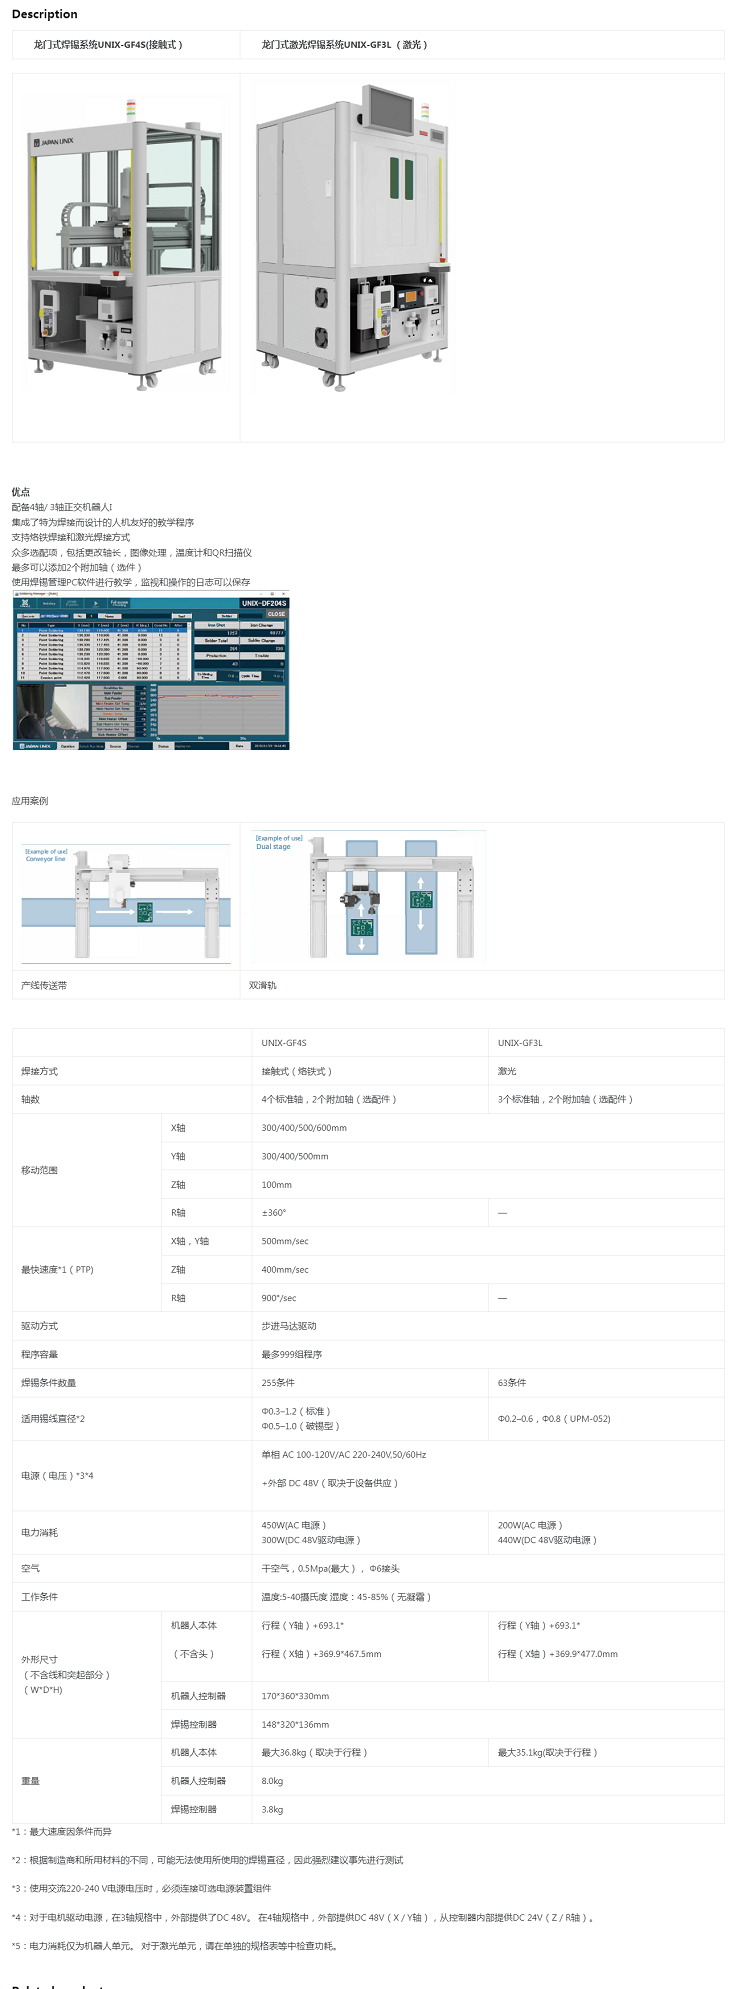750x1989 pixels.
Task: Click the '电源（电压）*3*4' row label
Action: [57, 1476]
